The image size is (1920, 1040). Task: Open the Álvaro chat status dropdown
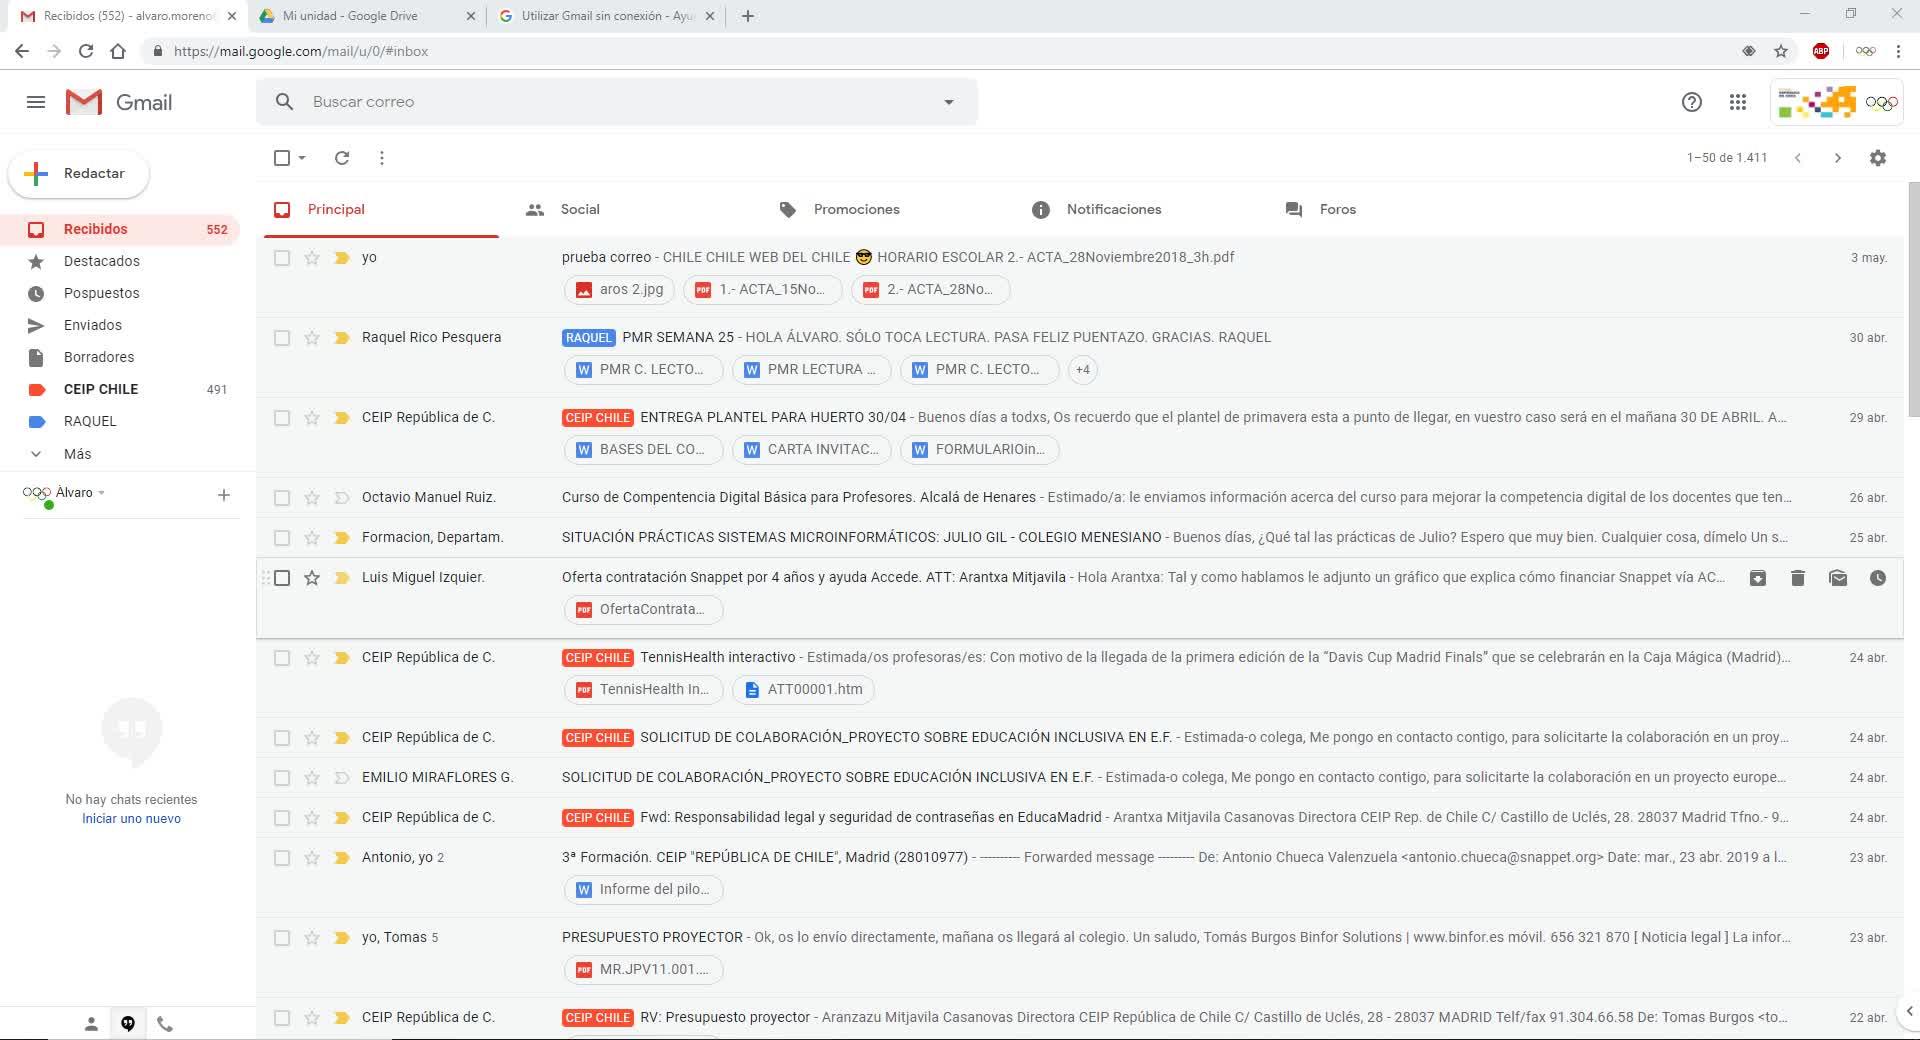click(101, 493)
